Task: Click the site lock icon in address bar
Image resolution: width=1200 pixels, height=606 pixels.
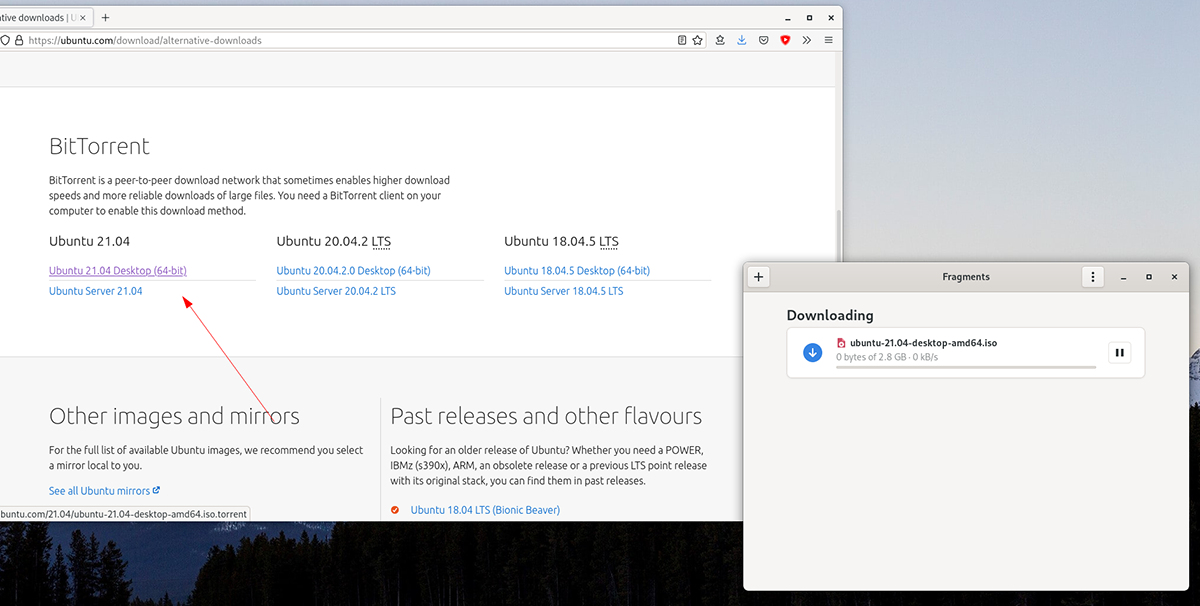Action: (19, 41)
